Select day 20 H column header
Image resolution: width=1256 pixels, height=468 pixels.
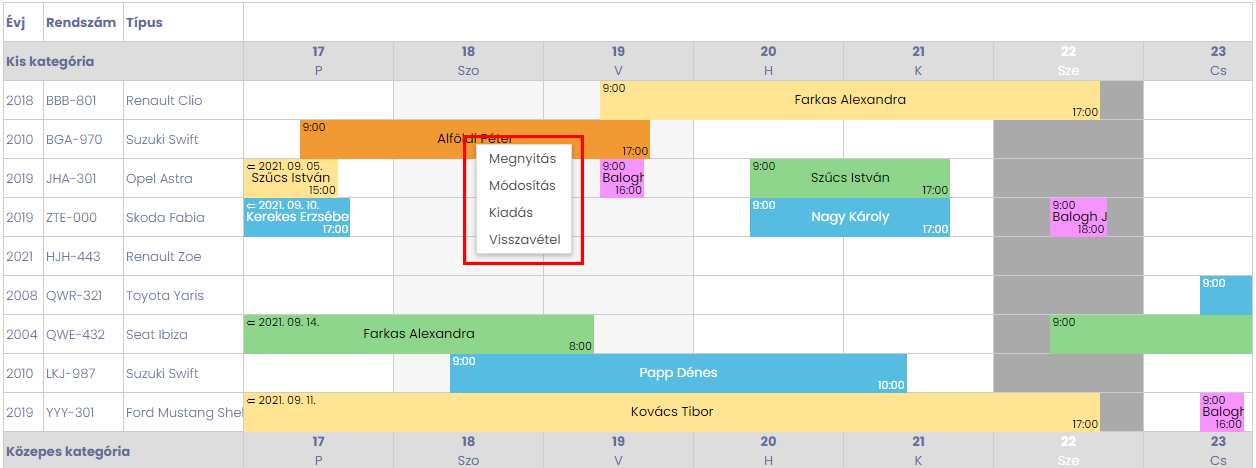(768, 60)
